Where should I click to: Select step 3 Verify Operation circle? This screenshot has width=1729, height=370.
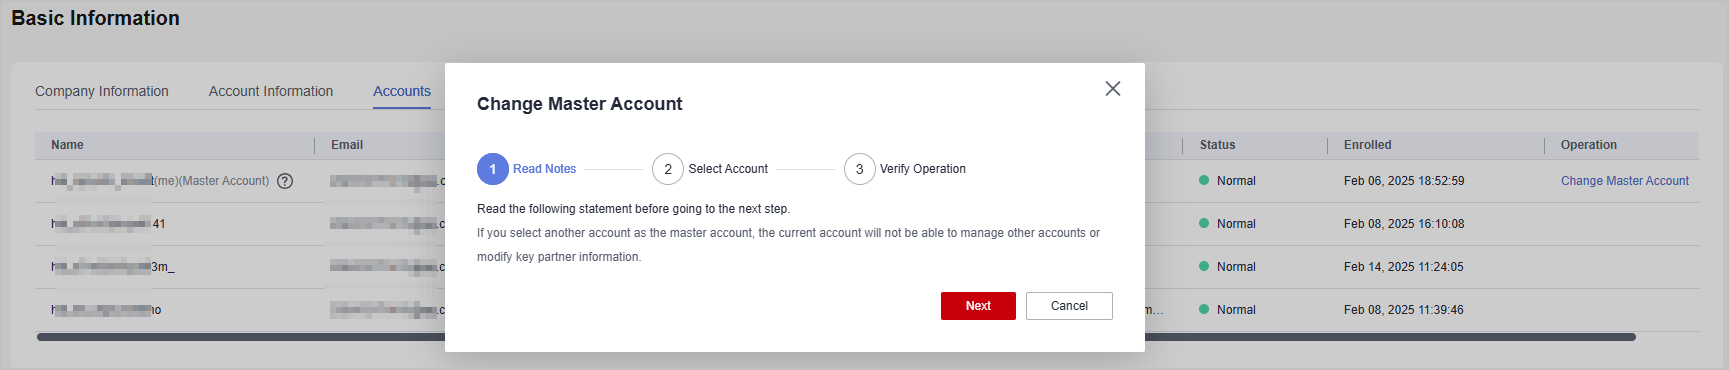coord(860,169)
